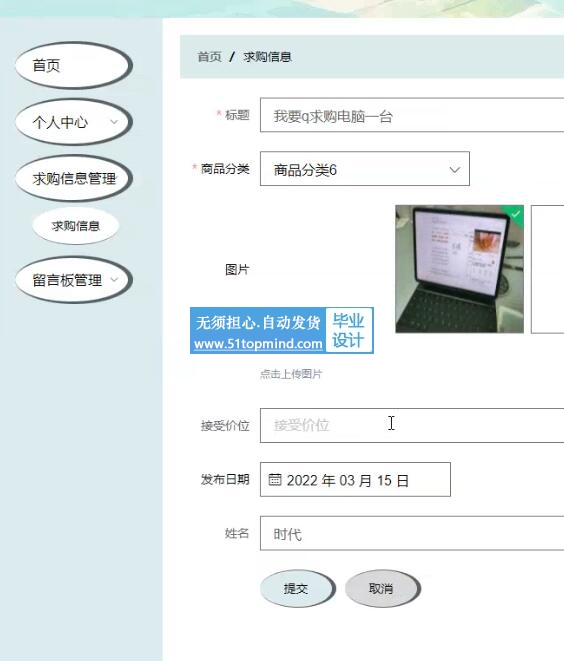Open the calendar icon in publish date
Image resolution: width=564 pixels, height=661 pixels.
[x=275, y=479]
